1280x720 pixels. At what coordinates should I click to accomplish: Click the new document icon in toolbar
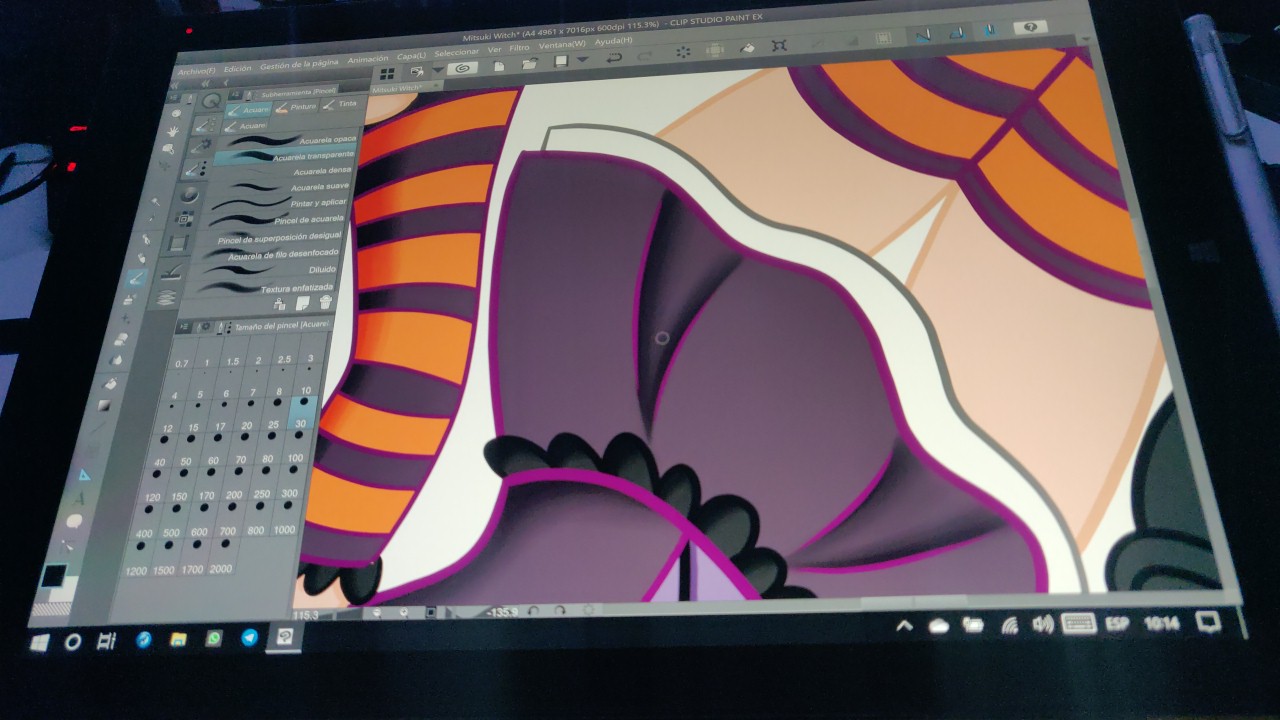tap(499, 66)
